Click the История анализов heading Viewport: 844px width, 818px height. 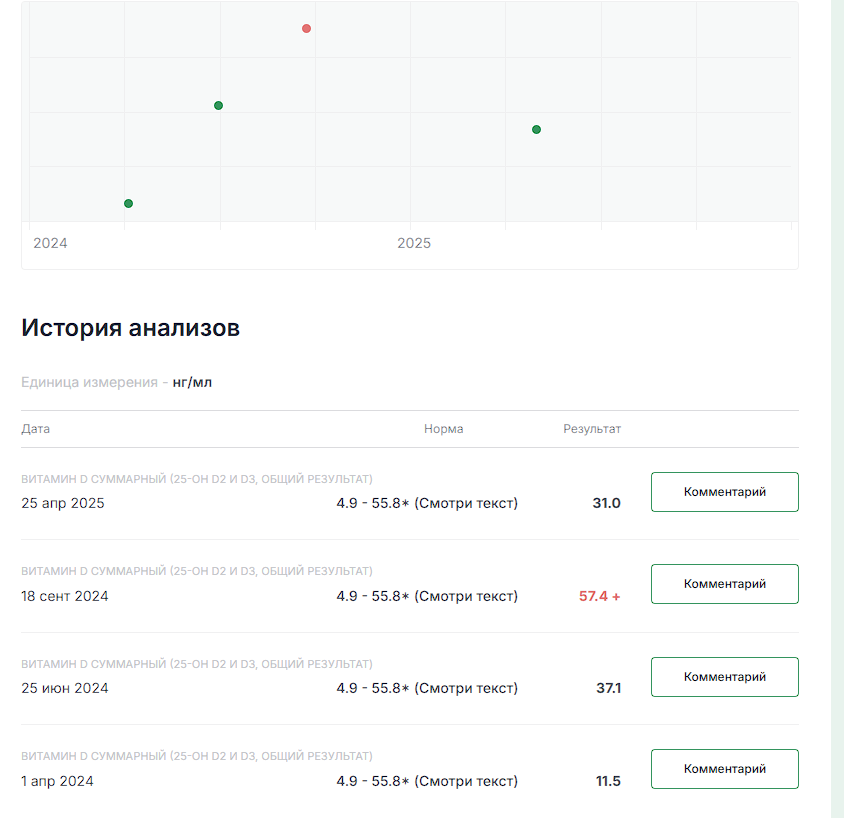tap(130, 328)
